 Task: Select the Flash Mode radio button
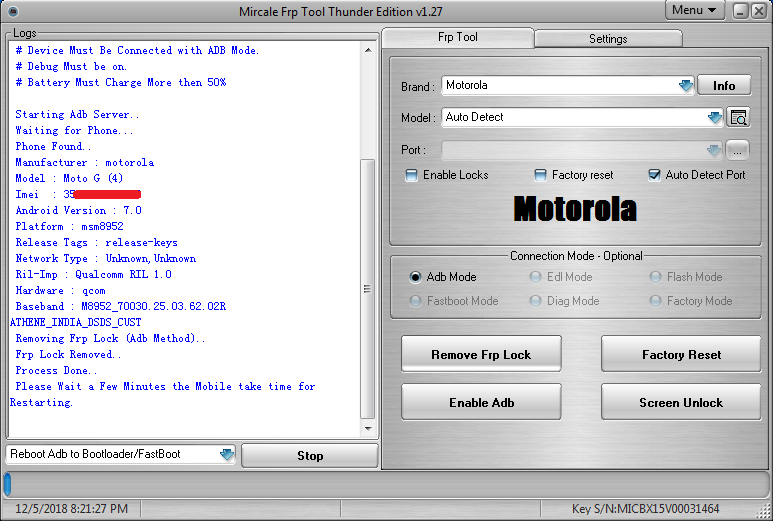point(655,277)
